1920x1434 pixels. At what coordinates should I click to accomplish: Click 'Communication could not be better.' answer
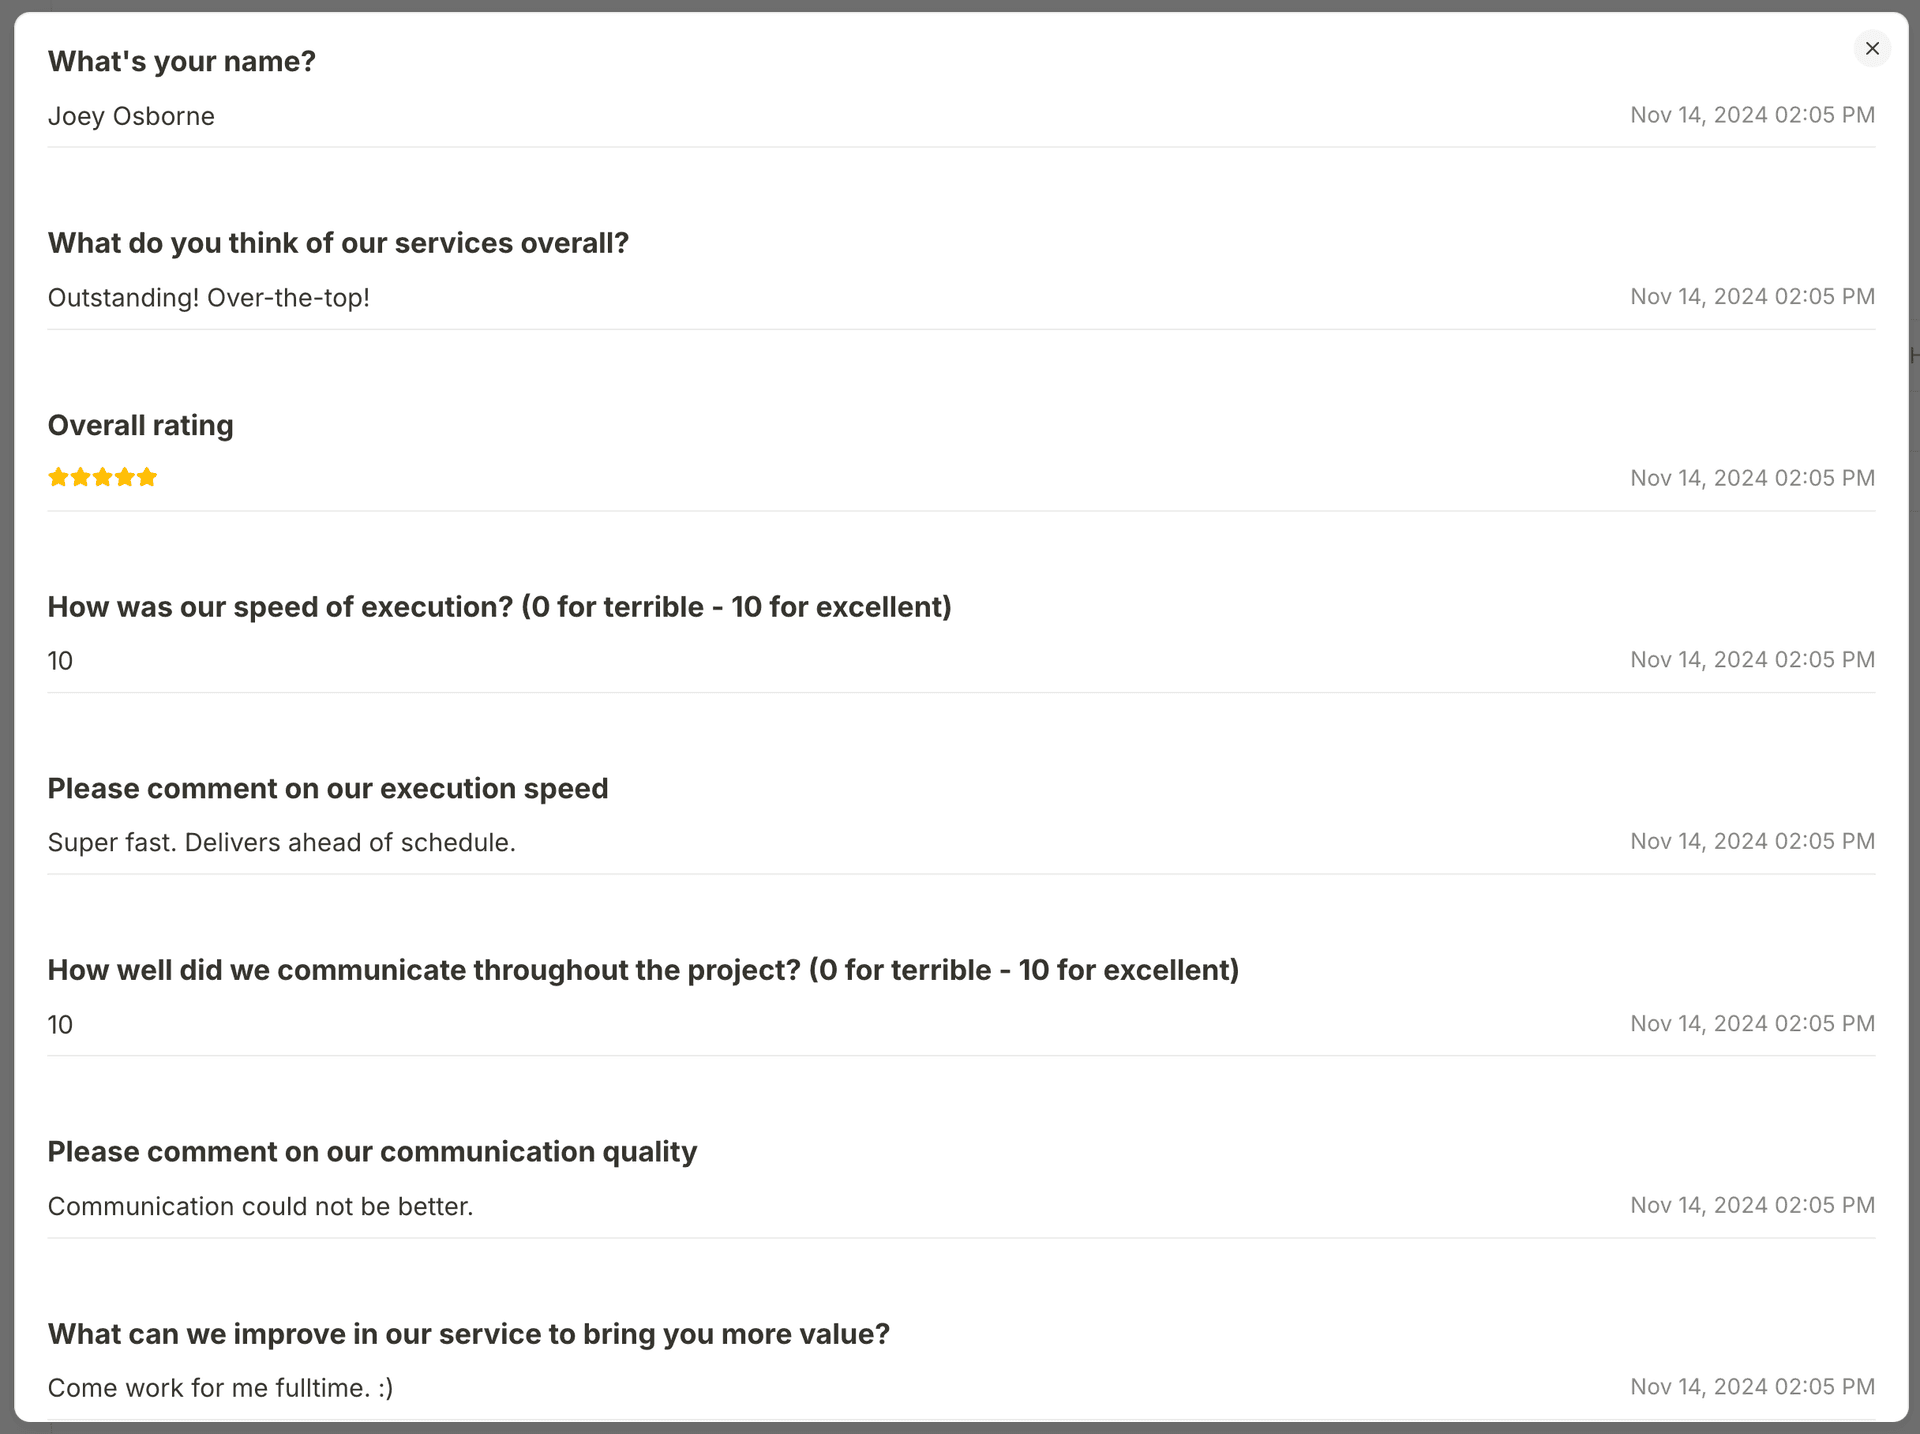pos(261,1207)
